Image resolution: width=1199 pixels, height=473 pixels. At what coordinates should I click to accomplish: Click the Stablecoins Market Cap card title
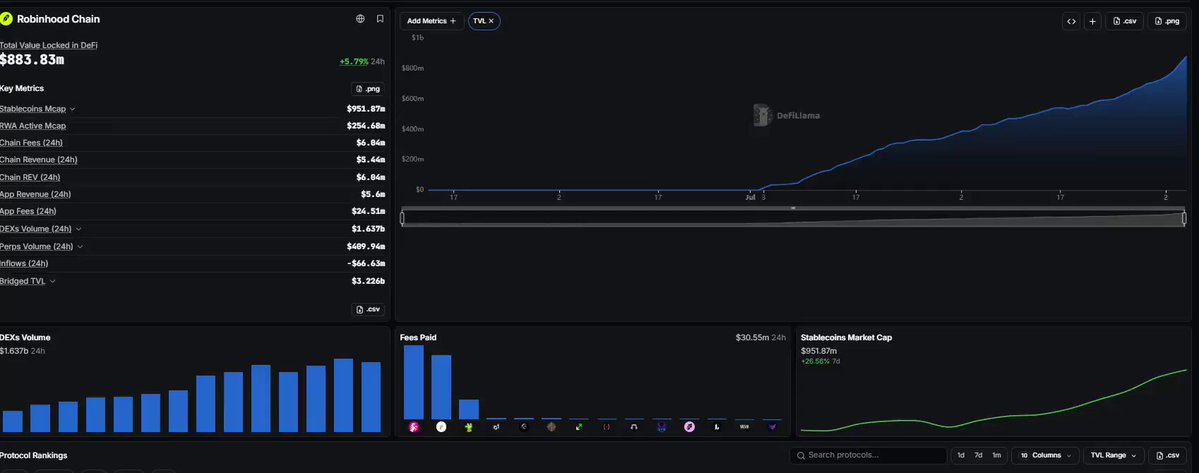pyautogui.click(x=846, y=337)
